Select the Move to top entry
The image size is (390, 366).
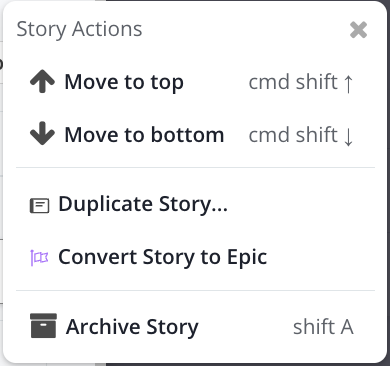[192, 82]
